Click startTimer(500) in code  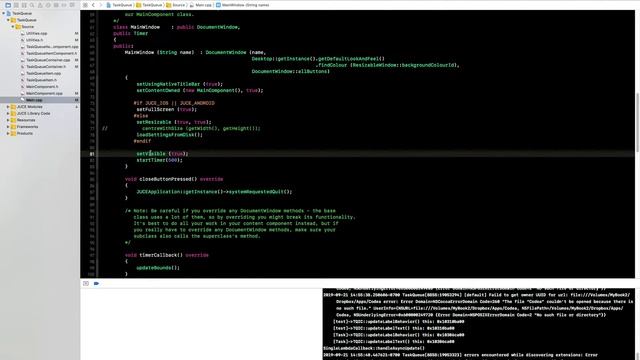(x=160, y=160)
